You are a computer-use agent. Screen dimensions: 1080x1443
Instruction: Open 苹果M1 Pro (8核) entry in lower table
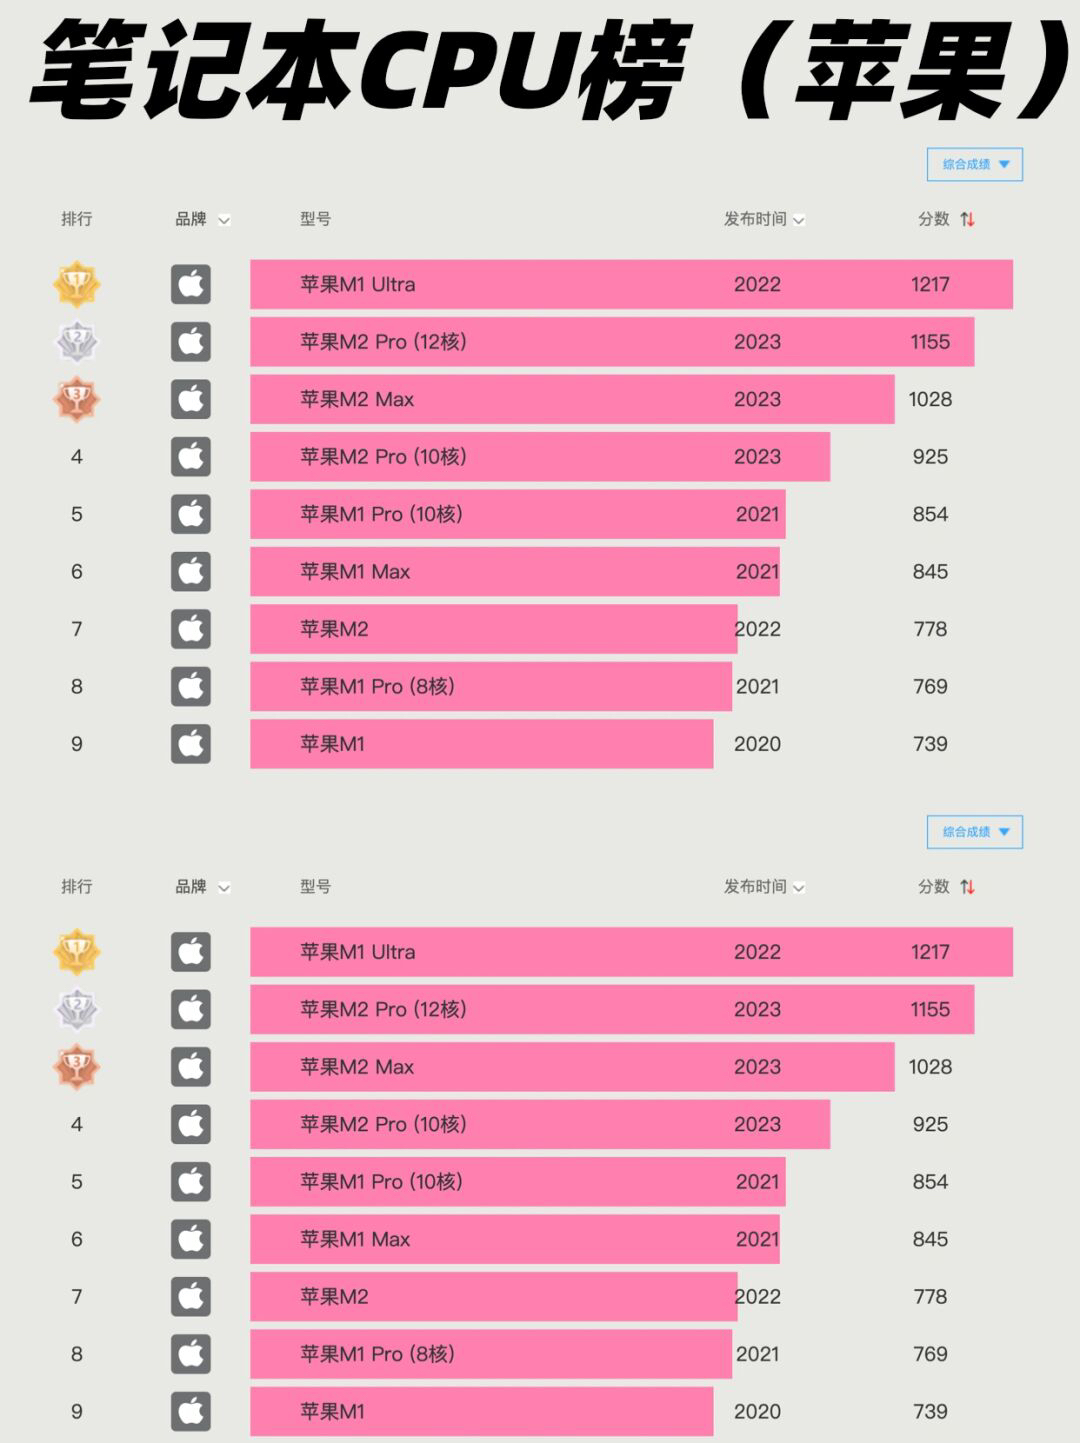point(377,1354)
